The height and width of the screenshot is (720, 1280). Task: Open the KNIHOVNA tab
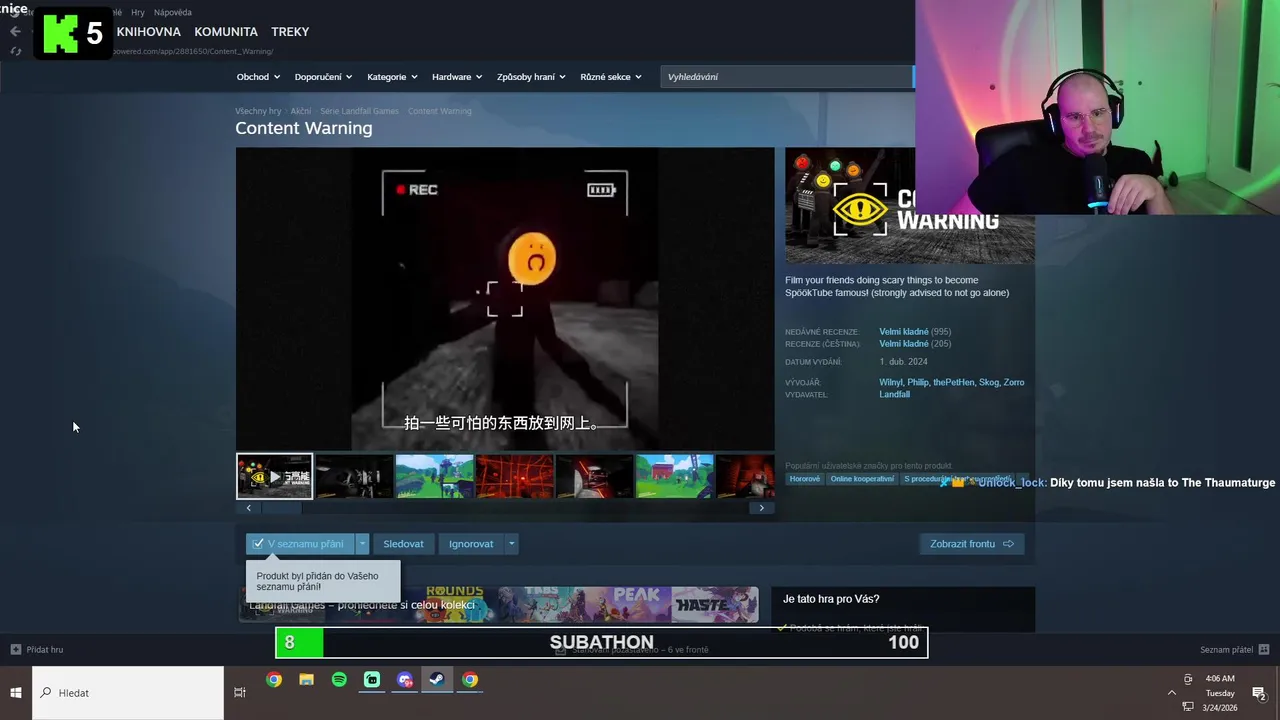click(x=148, y=32)
